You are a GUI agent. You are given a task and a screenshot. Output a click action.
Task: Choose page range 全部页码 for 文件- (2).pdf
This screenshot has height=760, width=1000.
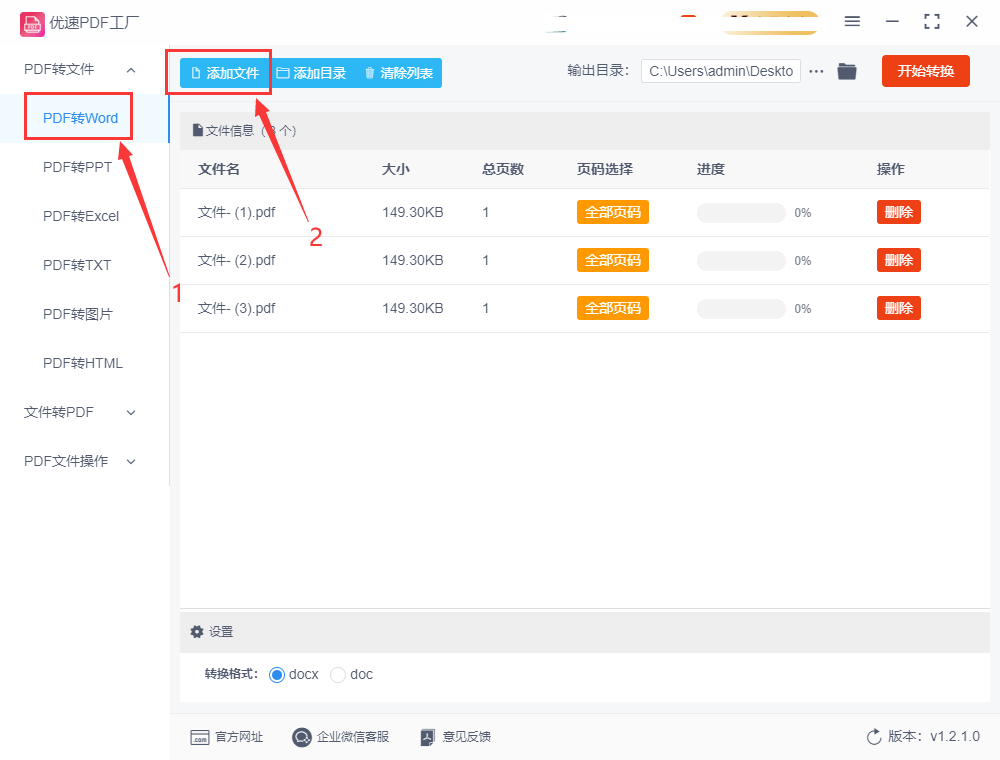pos(613,260)
